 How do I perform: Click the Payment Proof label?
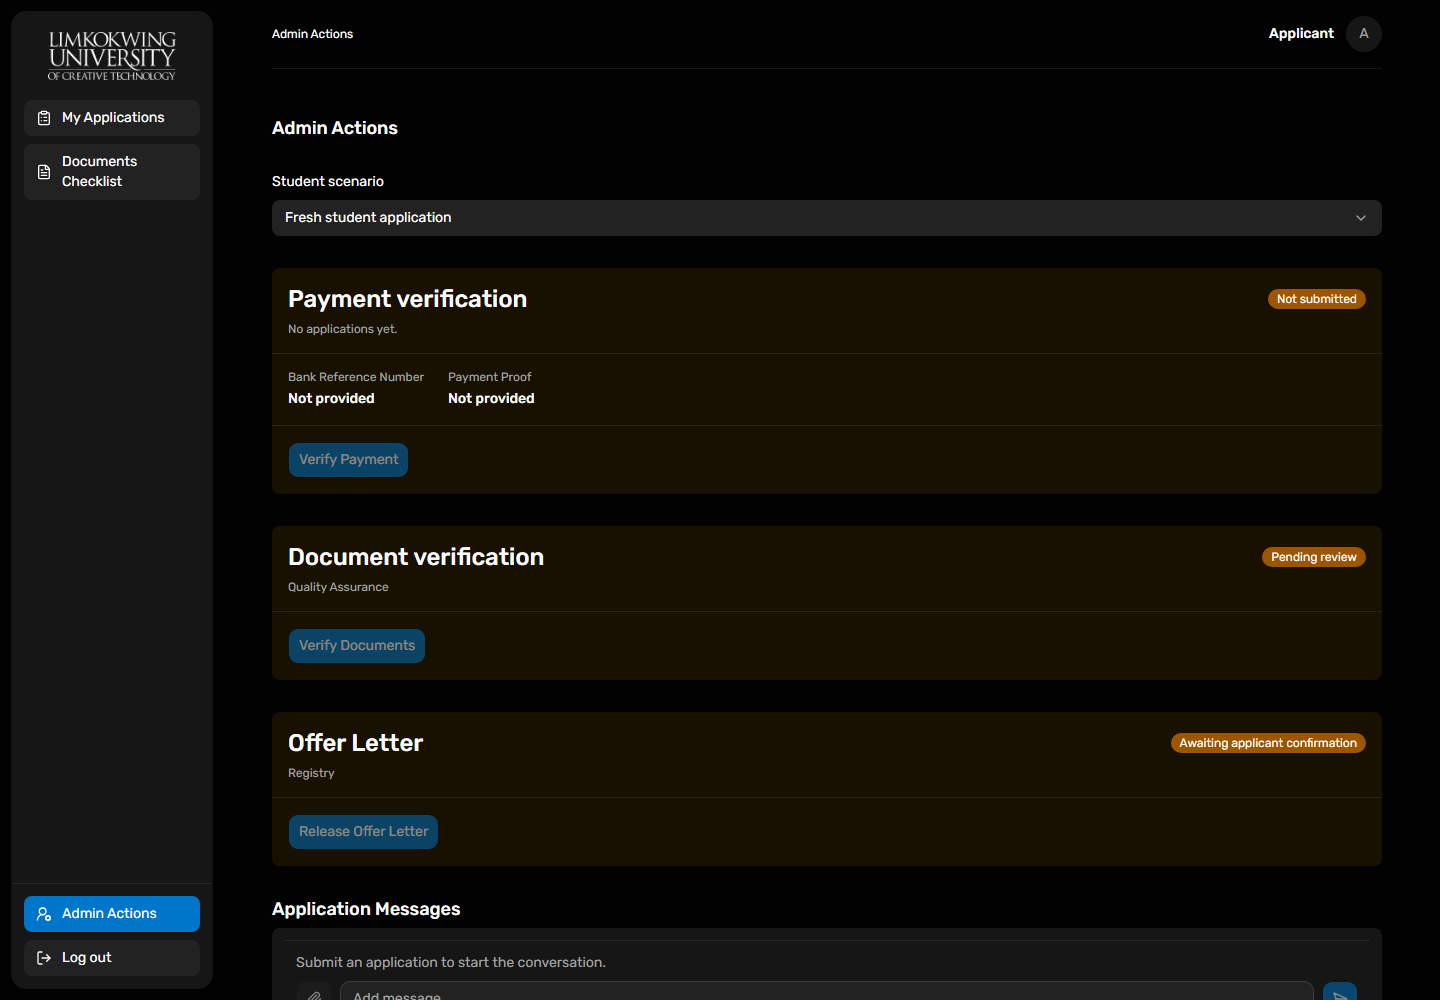490,377
